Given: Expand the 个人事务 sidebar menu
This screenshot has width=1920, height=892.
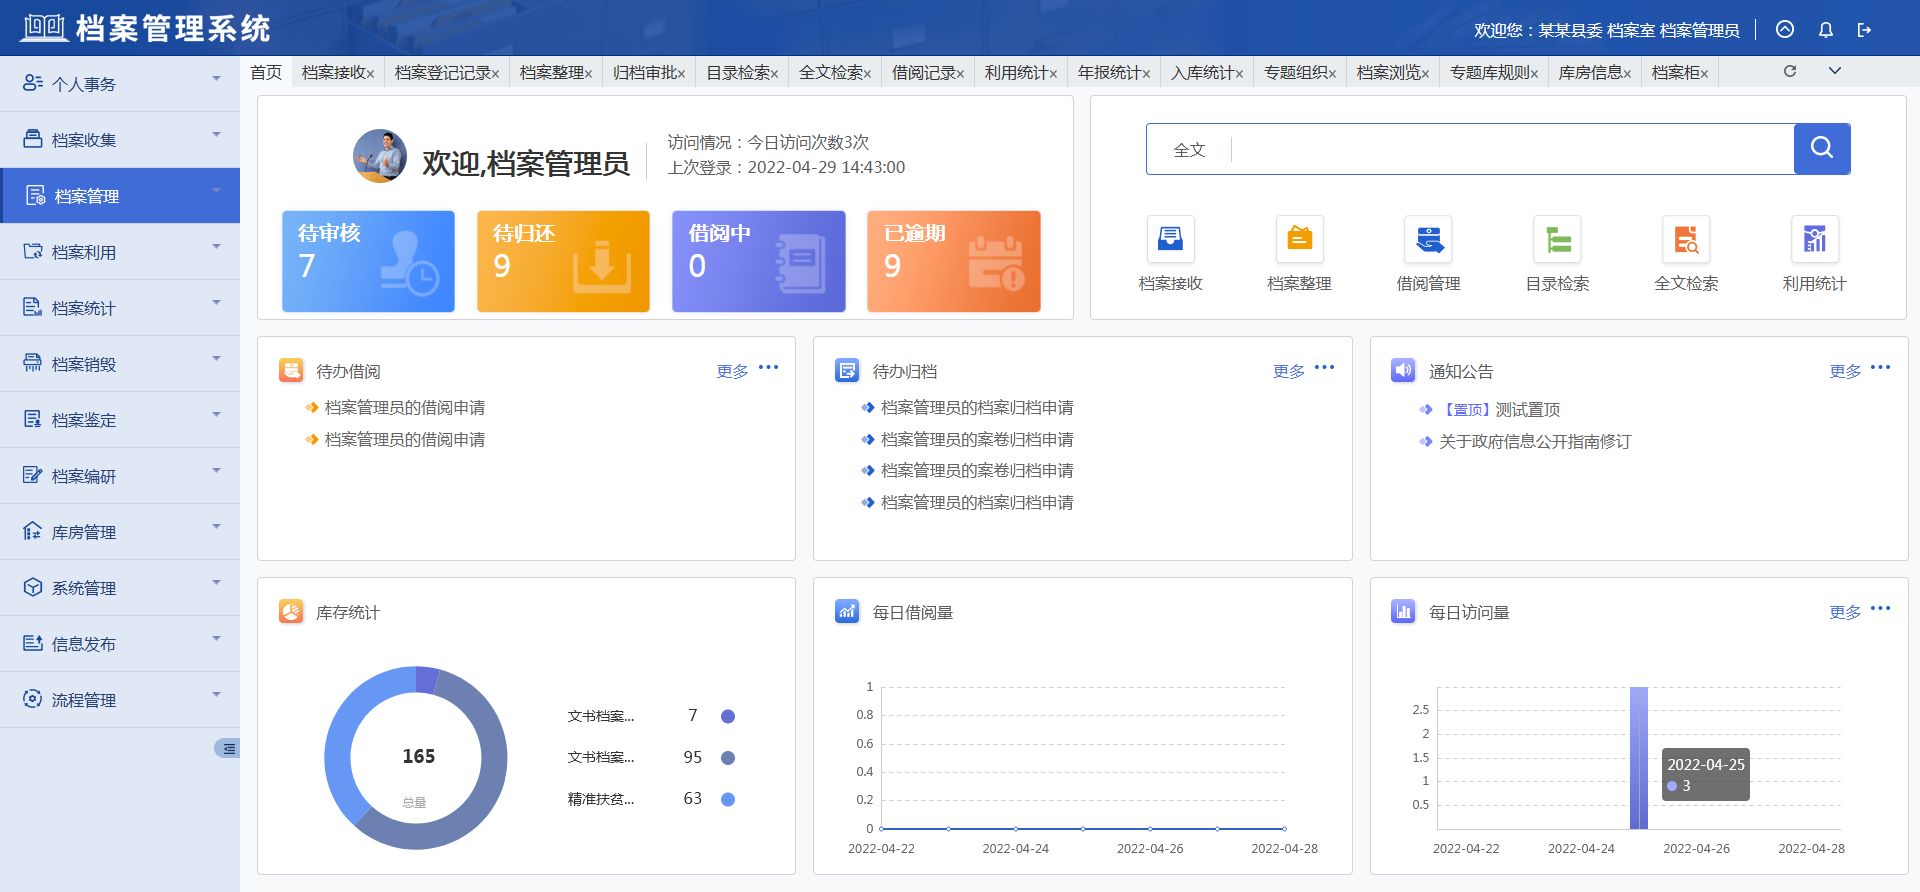Looking at the screenshot, I should point(120,84).
